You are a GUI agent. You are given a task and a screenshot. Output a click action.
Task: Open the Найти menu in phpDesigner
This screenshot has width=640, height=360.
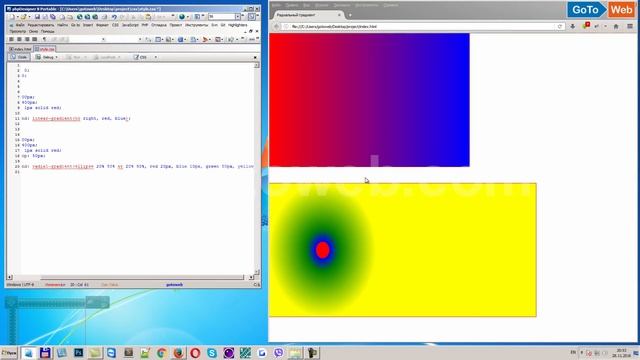pyautogui.click(x=62, y=25)
